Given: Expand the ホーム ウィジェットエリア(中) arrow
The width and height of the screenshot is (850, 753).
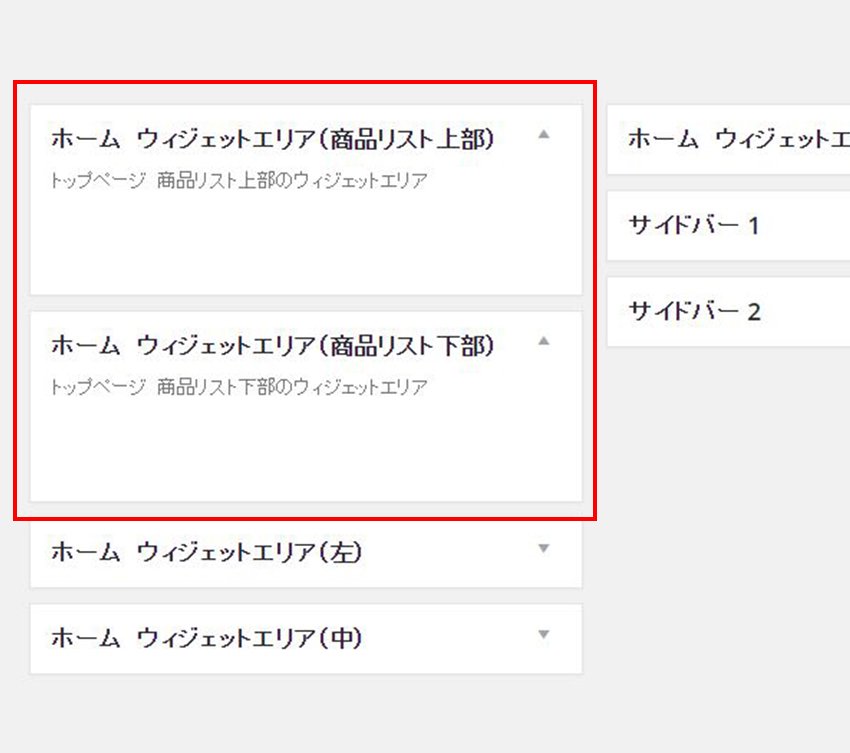Looking at the screenshot, I should tap(544, 634).
